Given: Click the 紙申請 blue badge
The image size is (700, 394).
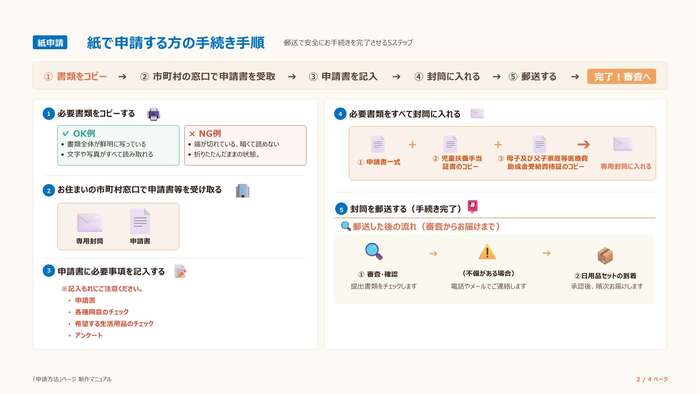Looking at the screenshot, I should pos(50,42).
